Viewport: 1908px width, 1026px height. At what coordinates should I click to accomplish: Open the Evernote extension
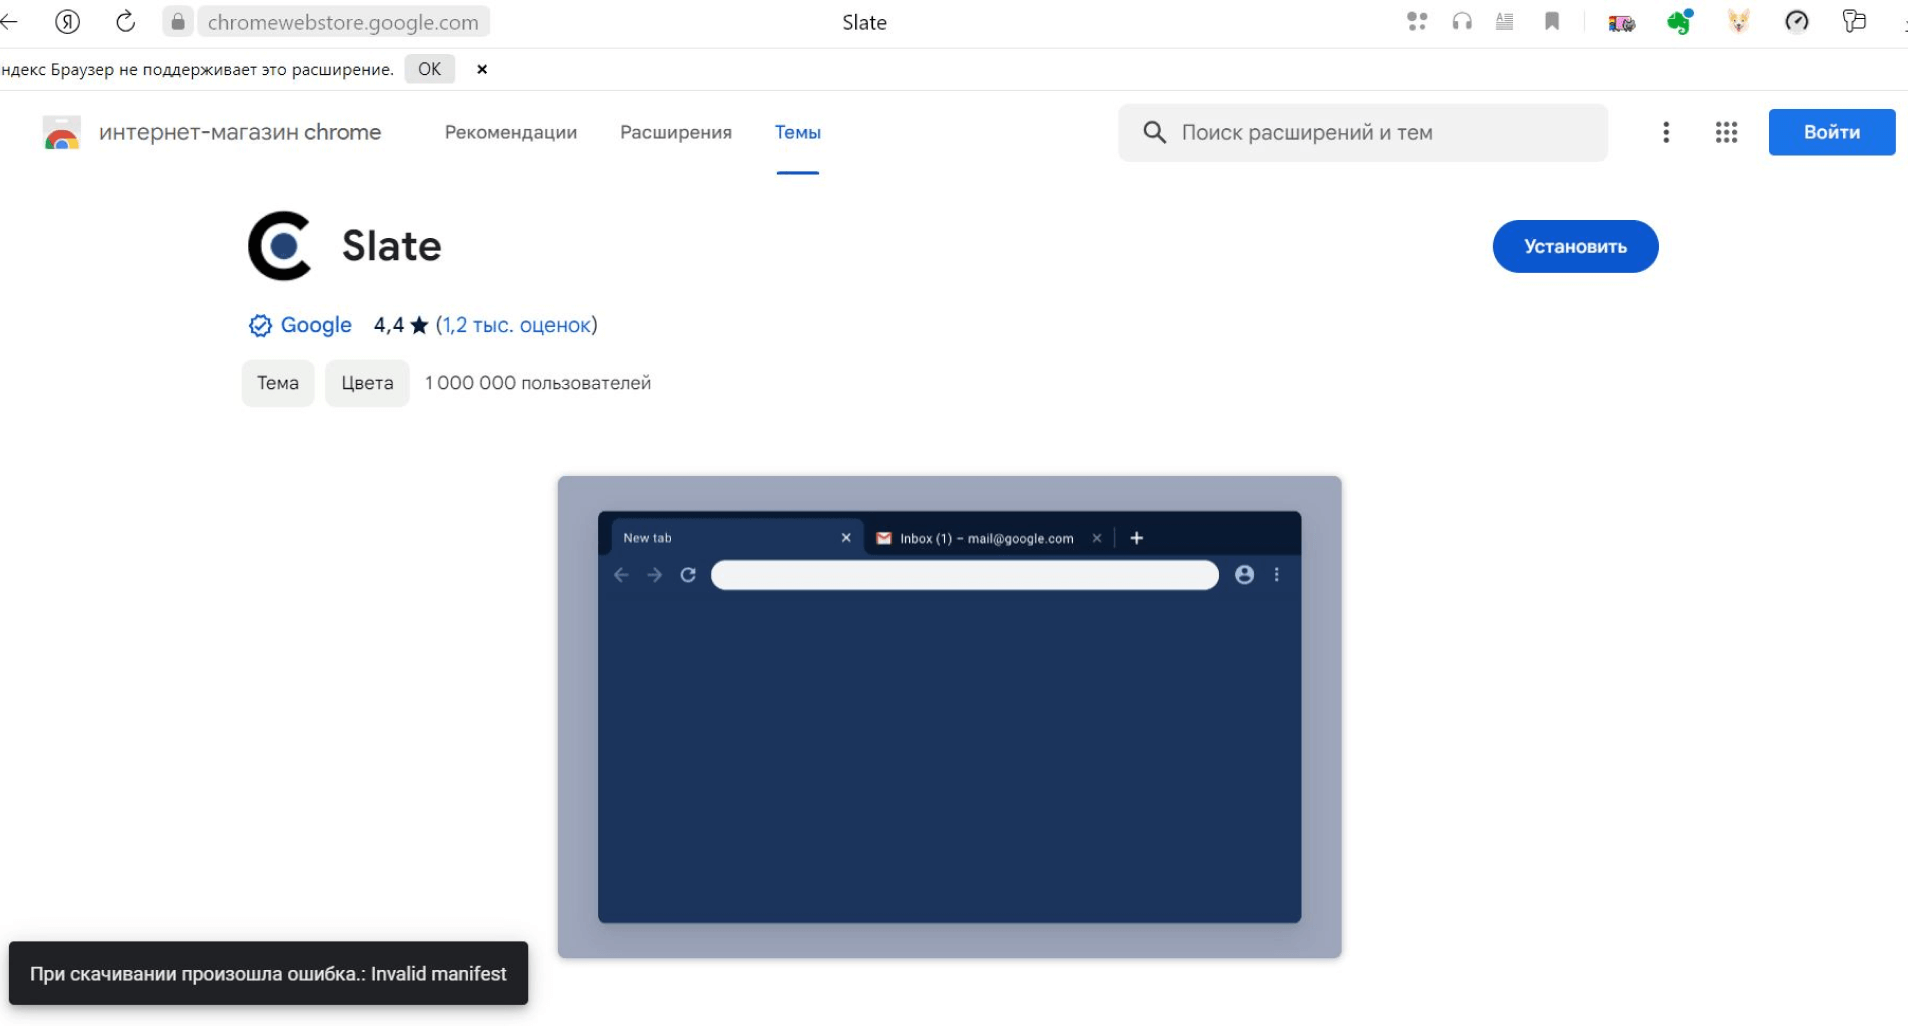tap(1679, 22)
